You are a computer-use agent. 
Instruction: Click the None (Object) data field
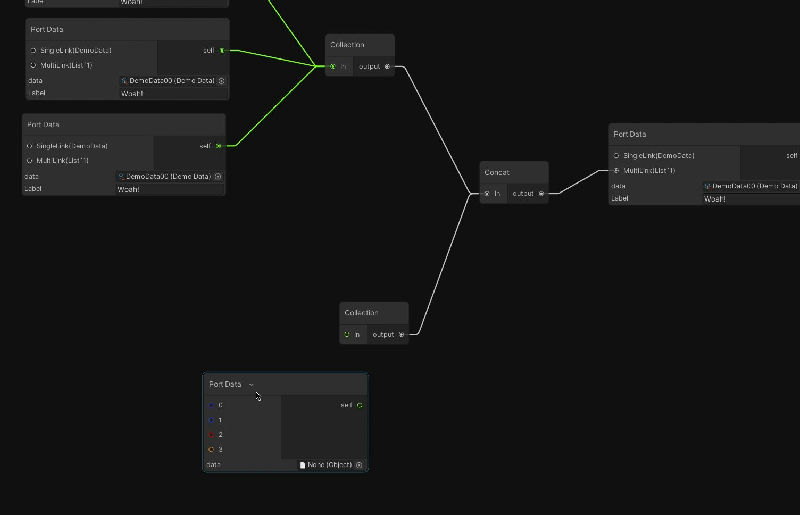click(325, 465)
